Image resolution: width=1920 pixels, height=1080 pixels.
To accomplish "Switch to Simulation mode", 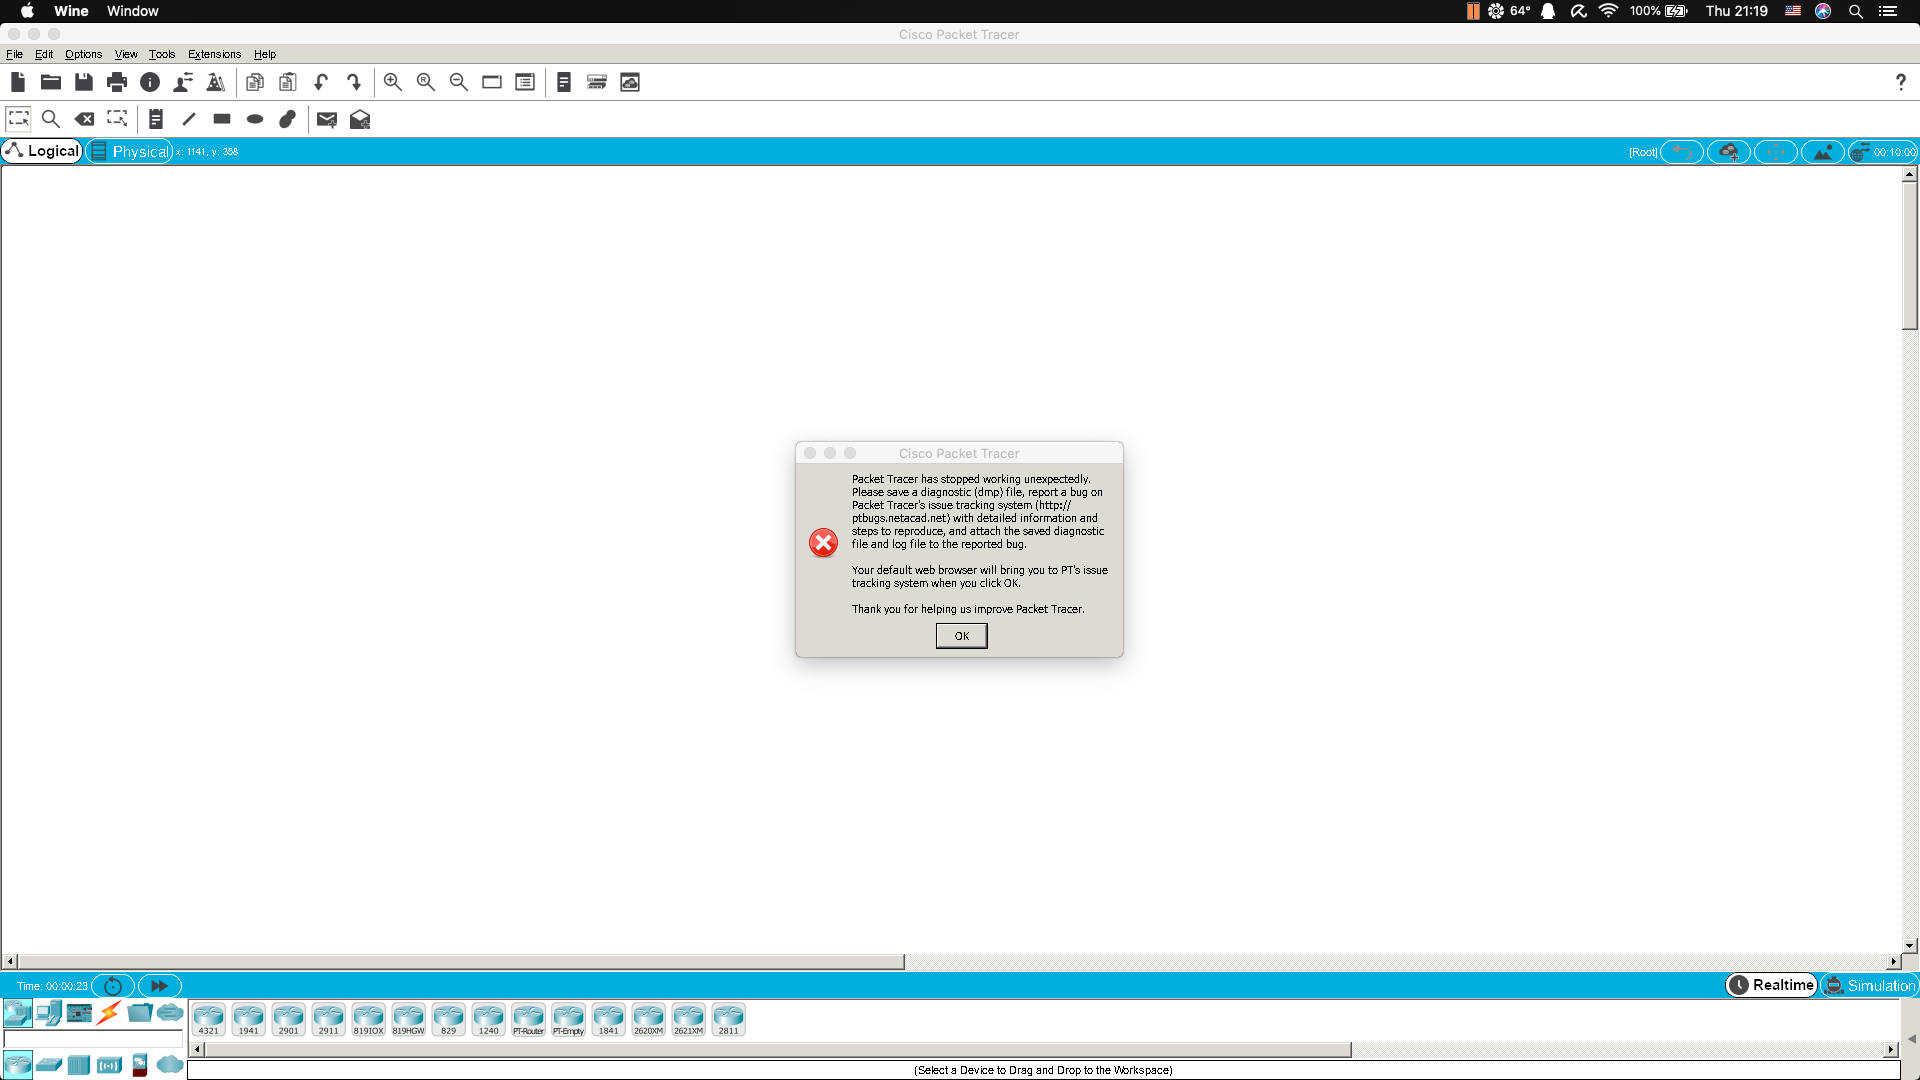I will pos(1869,985).
